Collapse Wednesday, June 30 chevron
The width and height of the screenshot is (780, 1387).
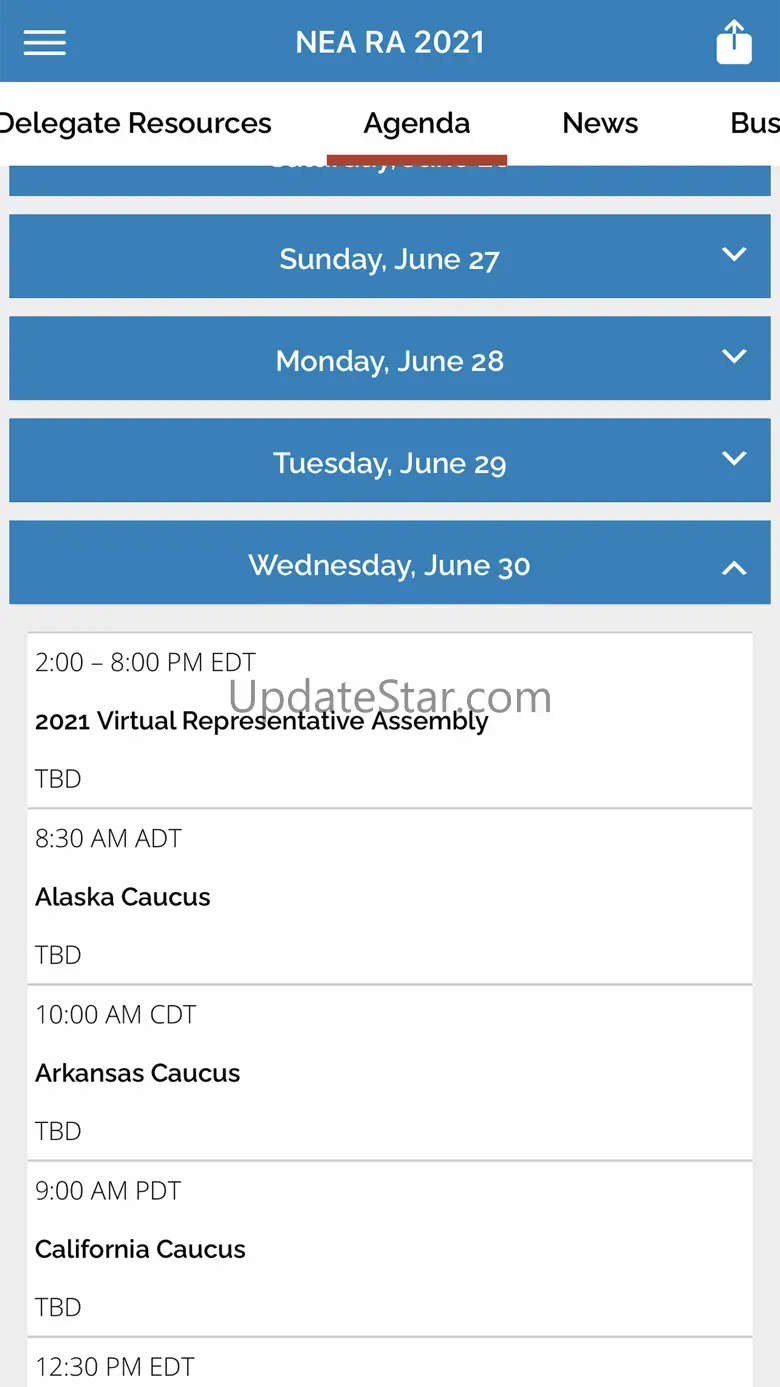734,568
